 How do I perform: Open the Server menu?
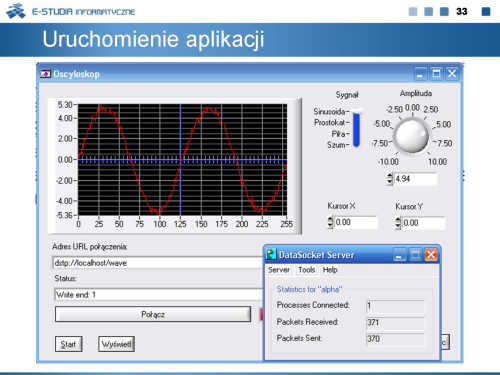(279, 270)
